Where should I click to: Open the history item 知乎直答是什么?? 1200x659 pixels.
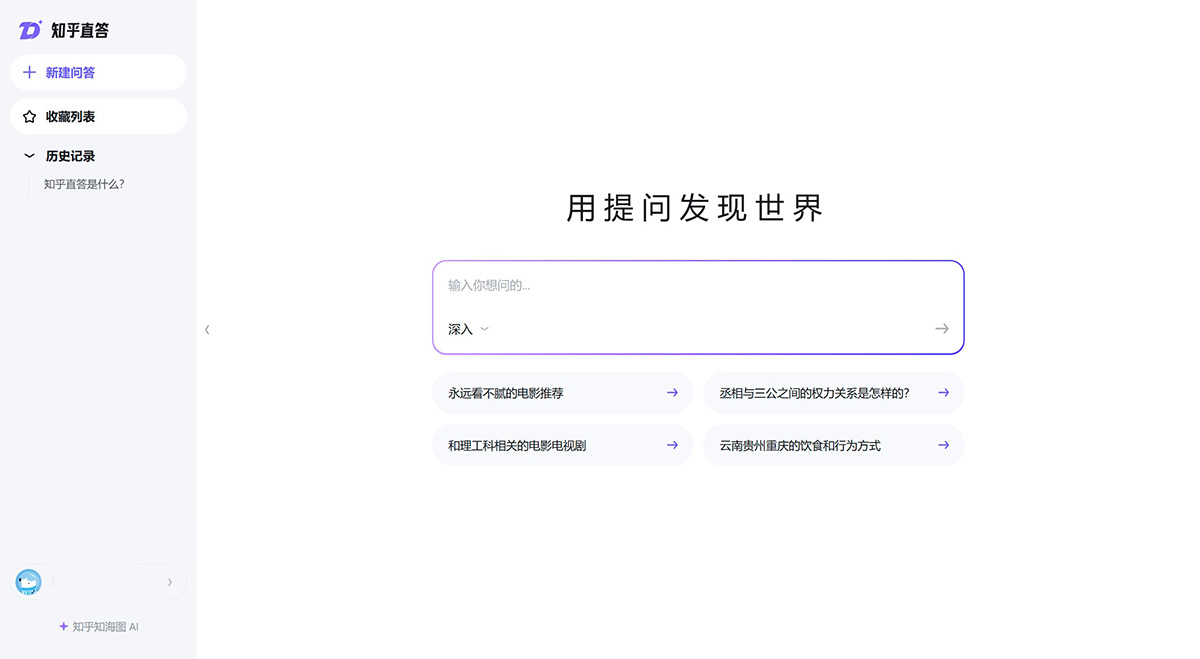[x=83, y=184]
